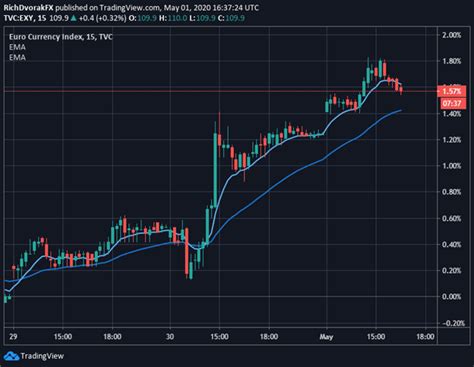Click the H:110.0 high value
Image resolution: width=474 pixels, height=367 pixels.
pyautogui.click(x=173, y=18)
